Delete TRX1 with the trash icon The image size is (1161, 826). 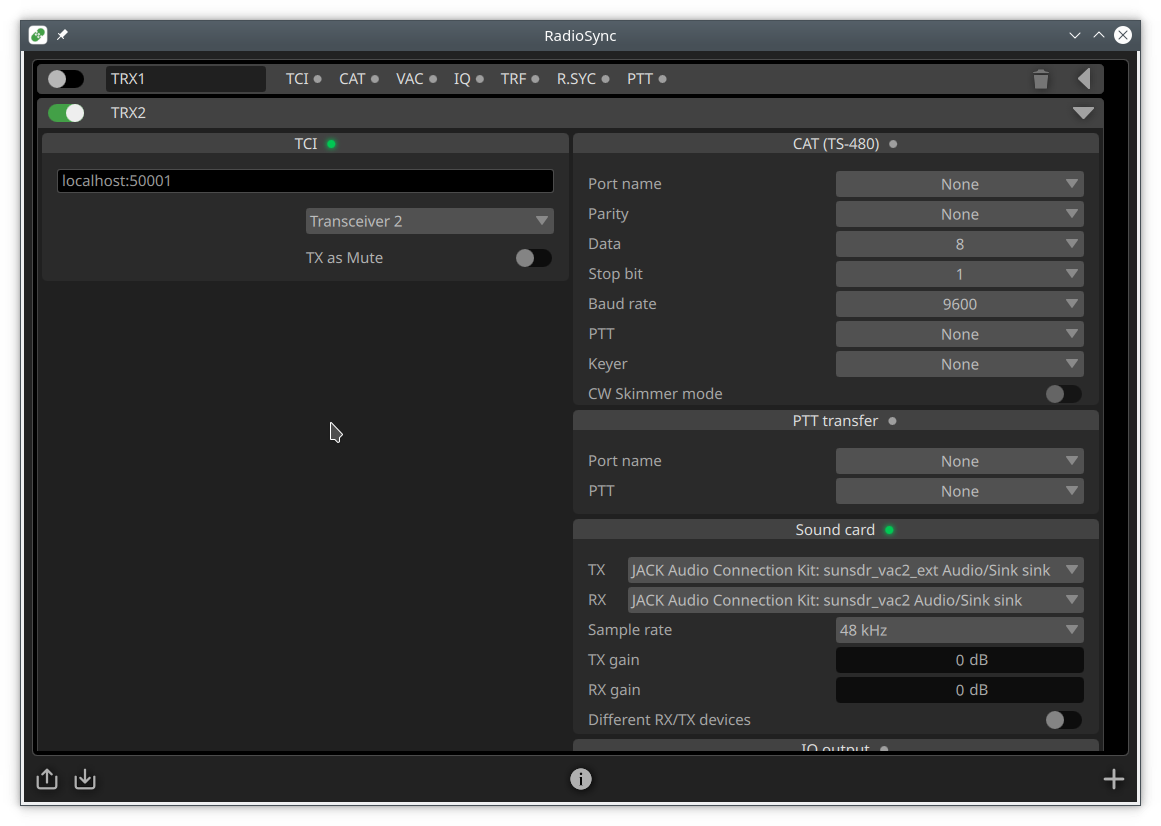pyautogui.click(x=1040, y=79)
